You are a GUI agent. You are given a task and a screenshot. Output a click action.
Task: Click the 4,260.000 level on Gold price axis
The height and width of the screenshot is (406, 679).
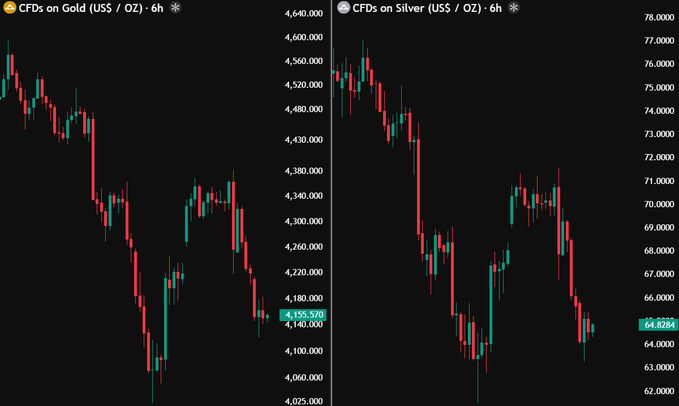tap(304, 247)
